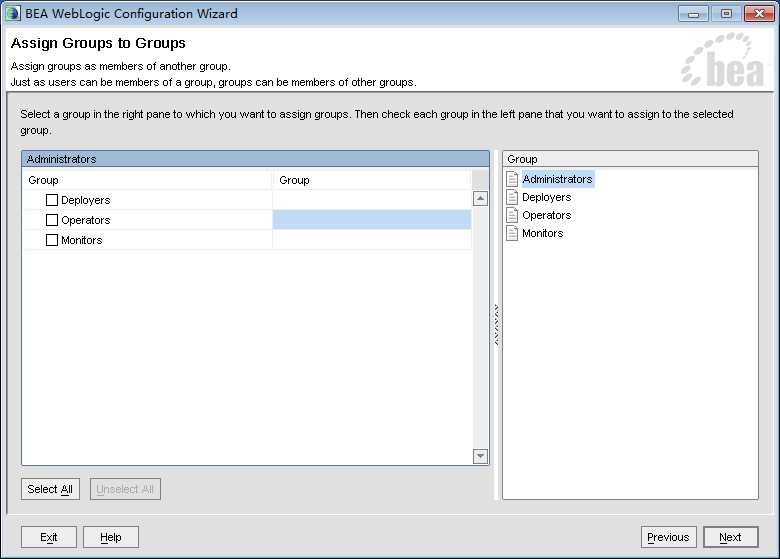Click the first Group column header
Screen dimensions: 780x559
click(x=147, y=180)
